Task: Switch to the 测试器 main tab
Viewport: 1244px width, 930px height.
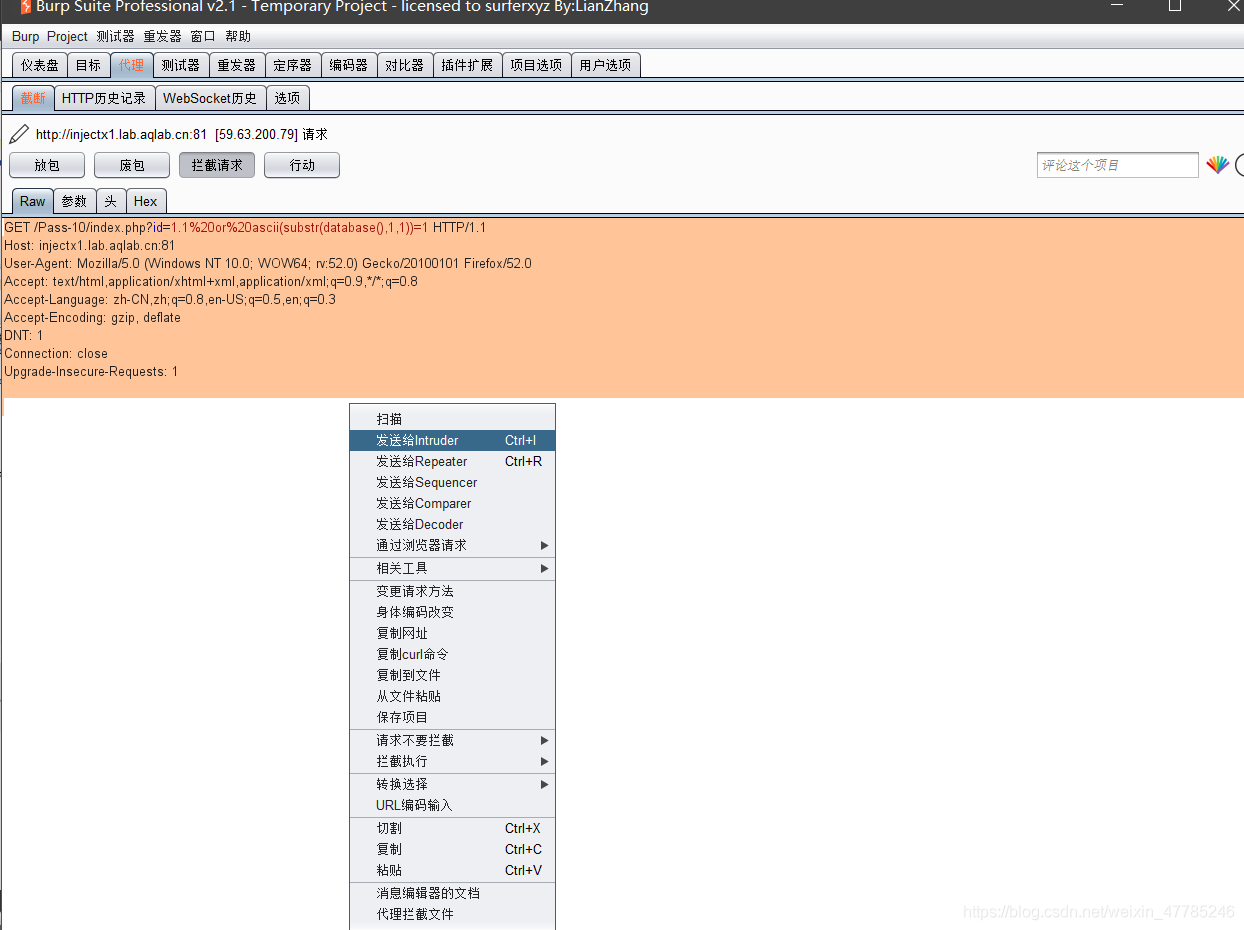Action: 180,65
